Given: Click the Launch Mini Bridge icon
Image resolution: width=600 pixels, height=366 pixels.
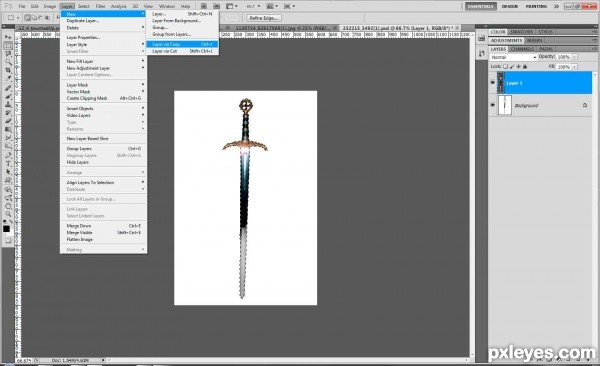Looking at the screenshot, I should 216,6.
